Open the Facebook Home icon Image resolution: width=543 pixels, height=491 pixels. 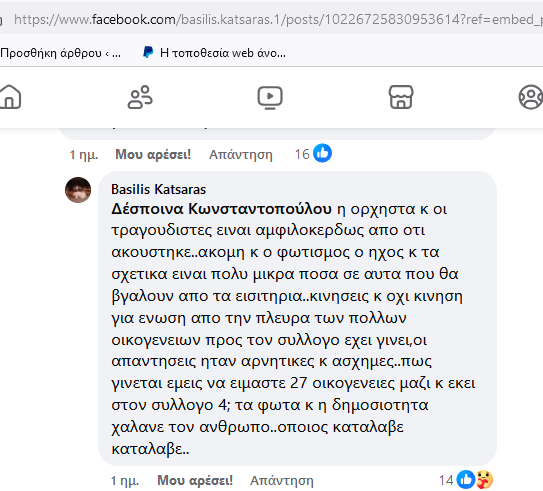click(x=10, y=97)
